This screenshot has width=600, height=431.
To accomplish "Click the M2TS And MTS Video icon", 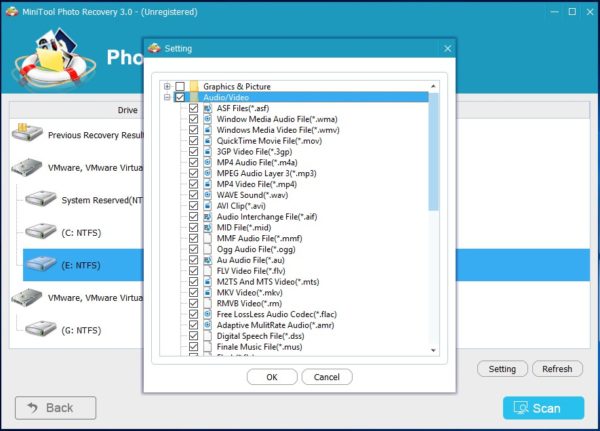I will click(207, 282).
